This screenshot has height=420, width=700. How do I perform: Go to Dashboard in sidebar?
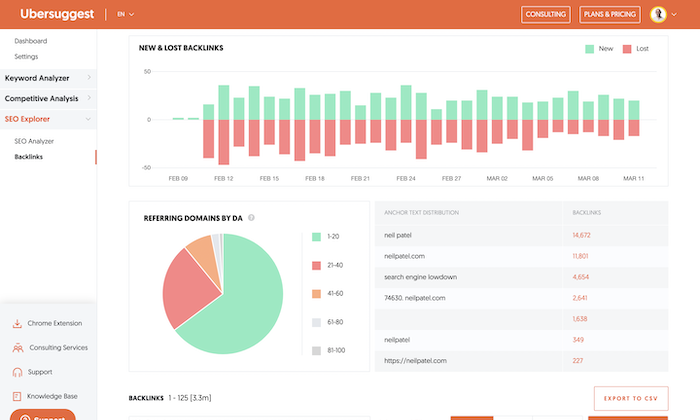pyautogui.click(x=30, y=41)
